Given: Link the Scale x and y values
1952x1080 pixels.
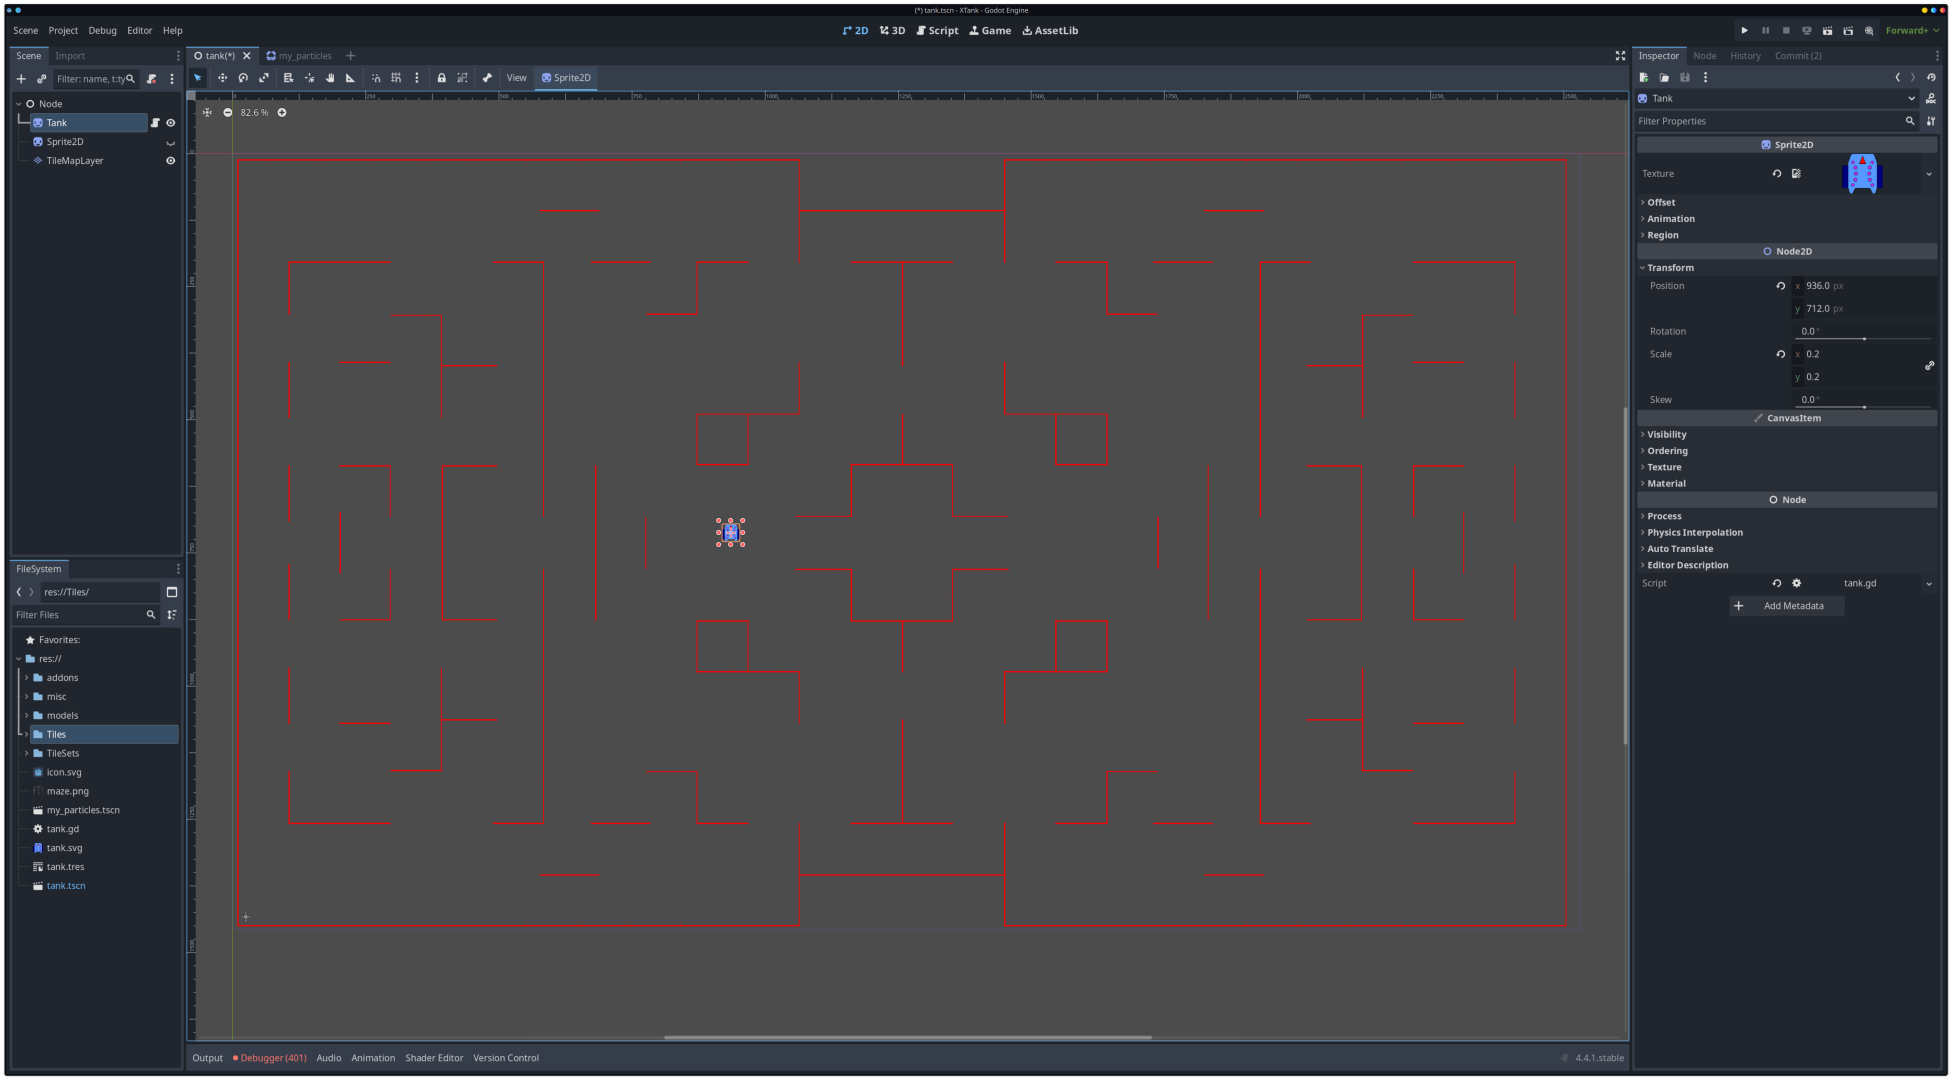Looking at the screenshot, I should [x=1930, y=365].
